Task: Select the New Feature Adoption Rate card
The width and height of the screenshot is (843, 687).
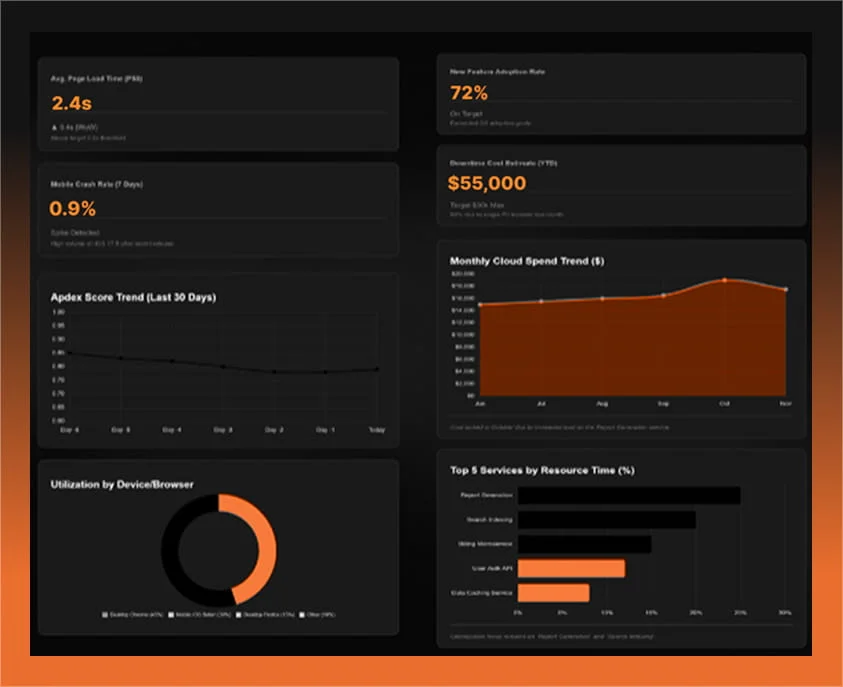Action: coord(620,95)
